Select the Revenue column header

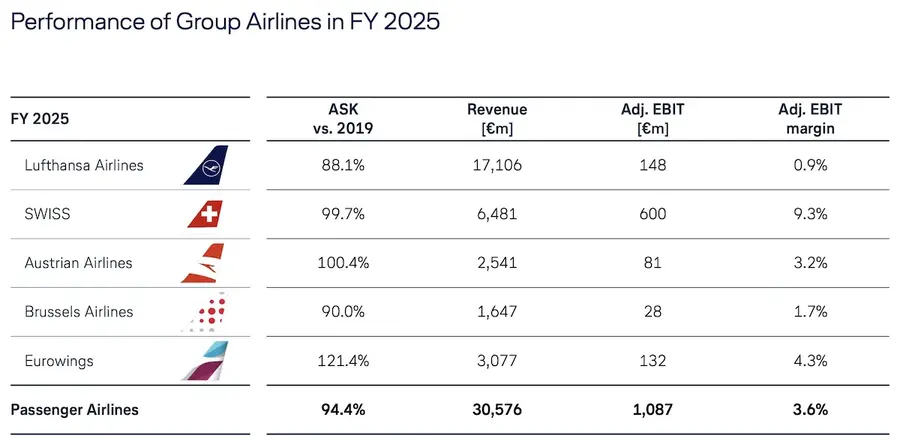tap(497, 119)
